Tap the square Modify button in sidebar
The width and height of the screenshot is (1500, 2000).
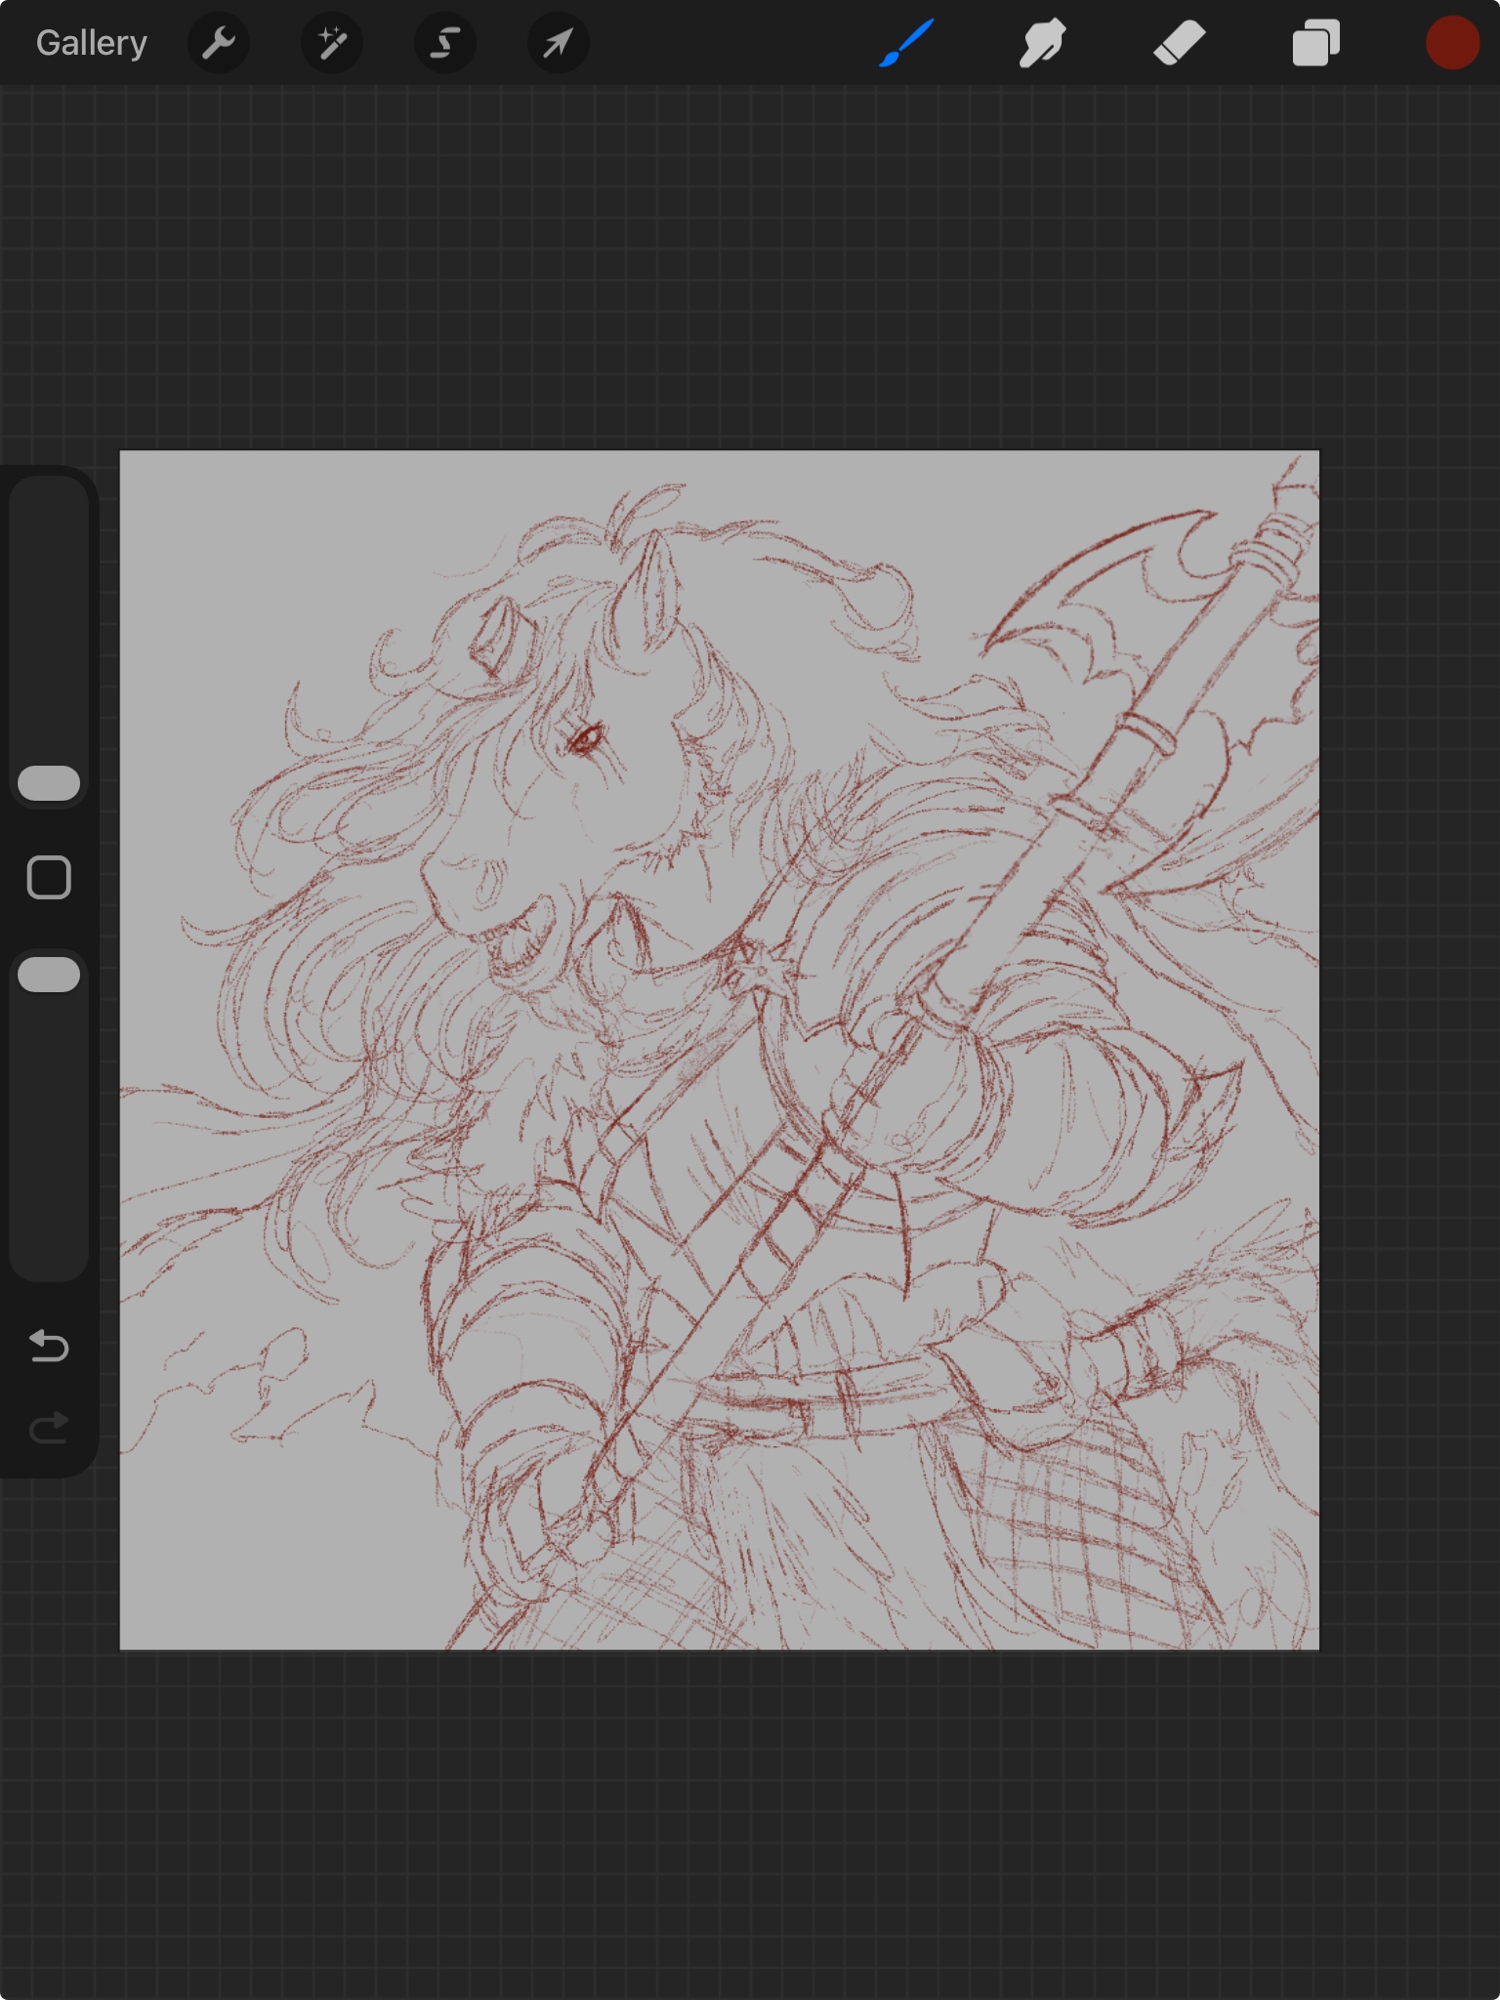pyautogui.click(x=49, y=878)
